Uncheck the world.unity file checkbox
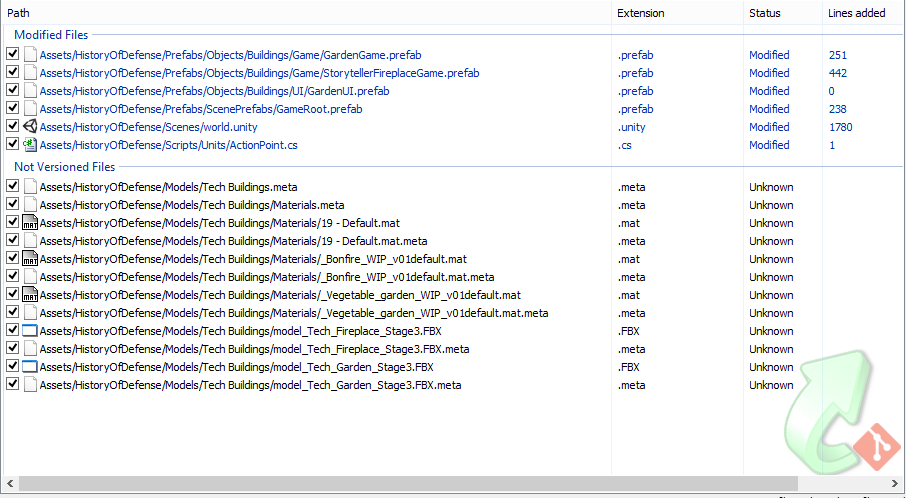This screenshot has height=498, width=906. click(x=12, y=127)
